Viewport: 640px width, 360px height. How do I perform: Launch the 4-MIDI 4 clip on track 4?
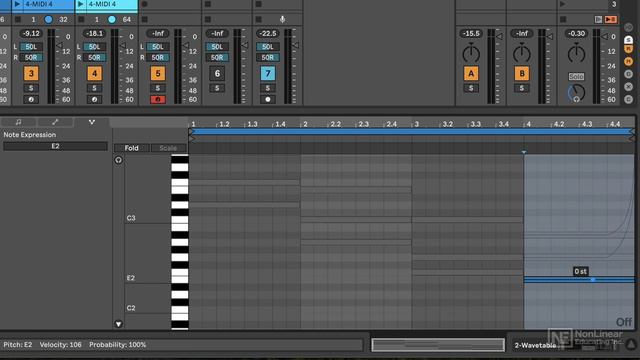point(81,4)
